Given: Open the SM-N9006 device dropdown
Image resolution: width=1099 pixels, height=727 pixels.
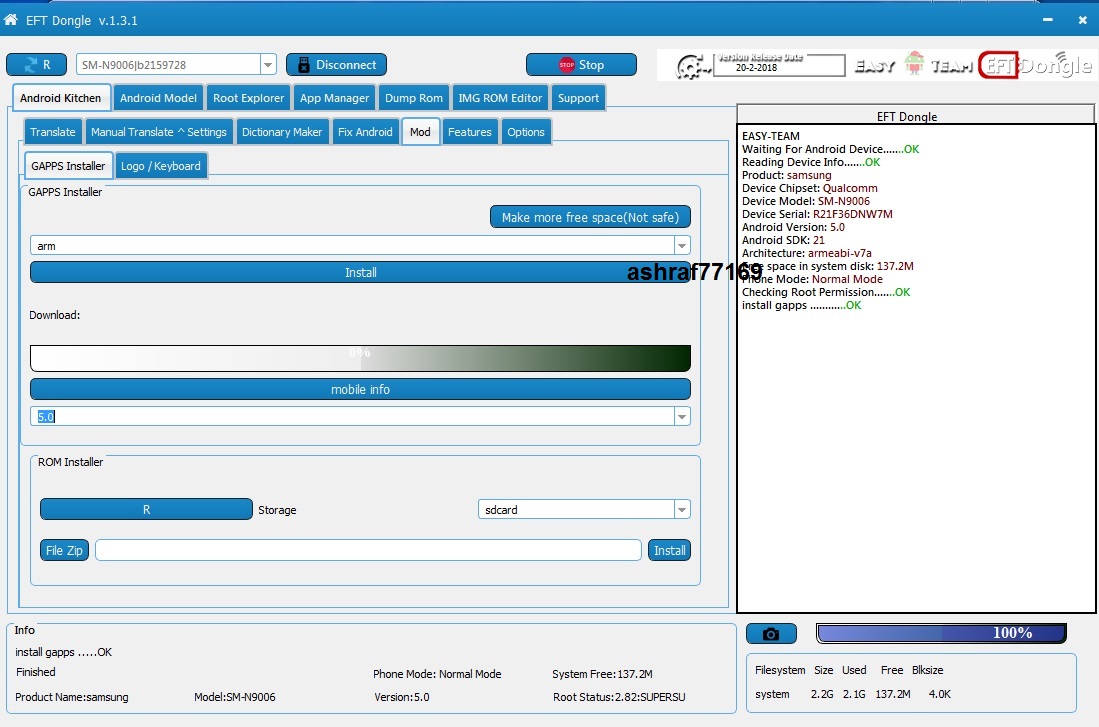Looking at the screenshot, I should coord(268,64).
